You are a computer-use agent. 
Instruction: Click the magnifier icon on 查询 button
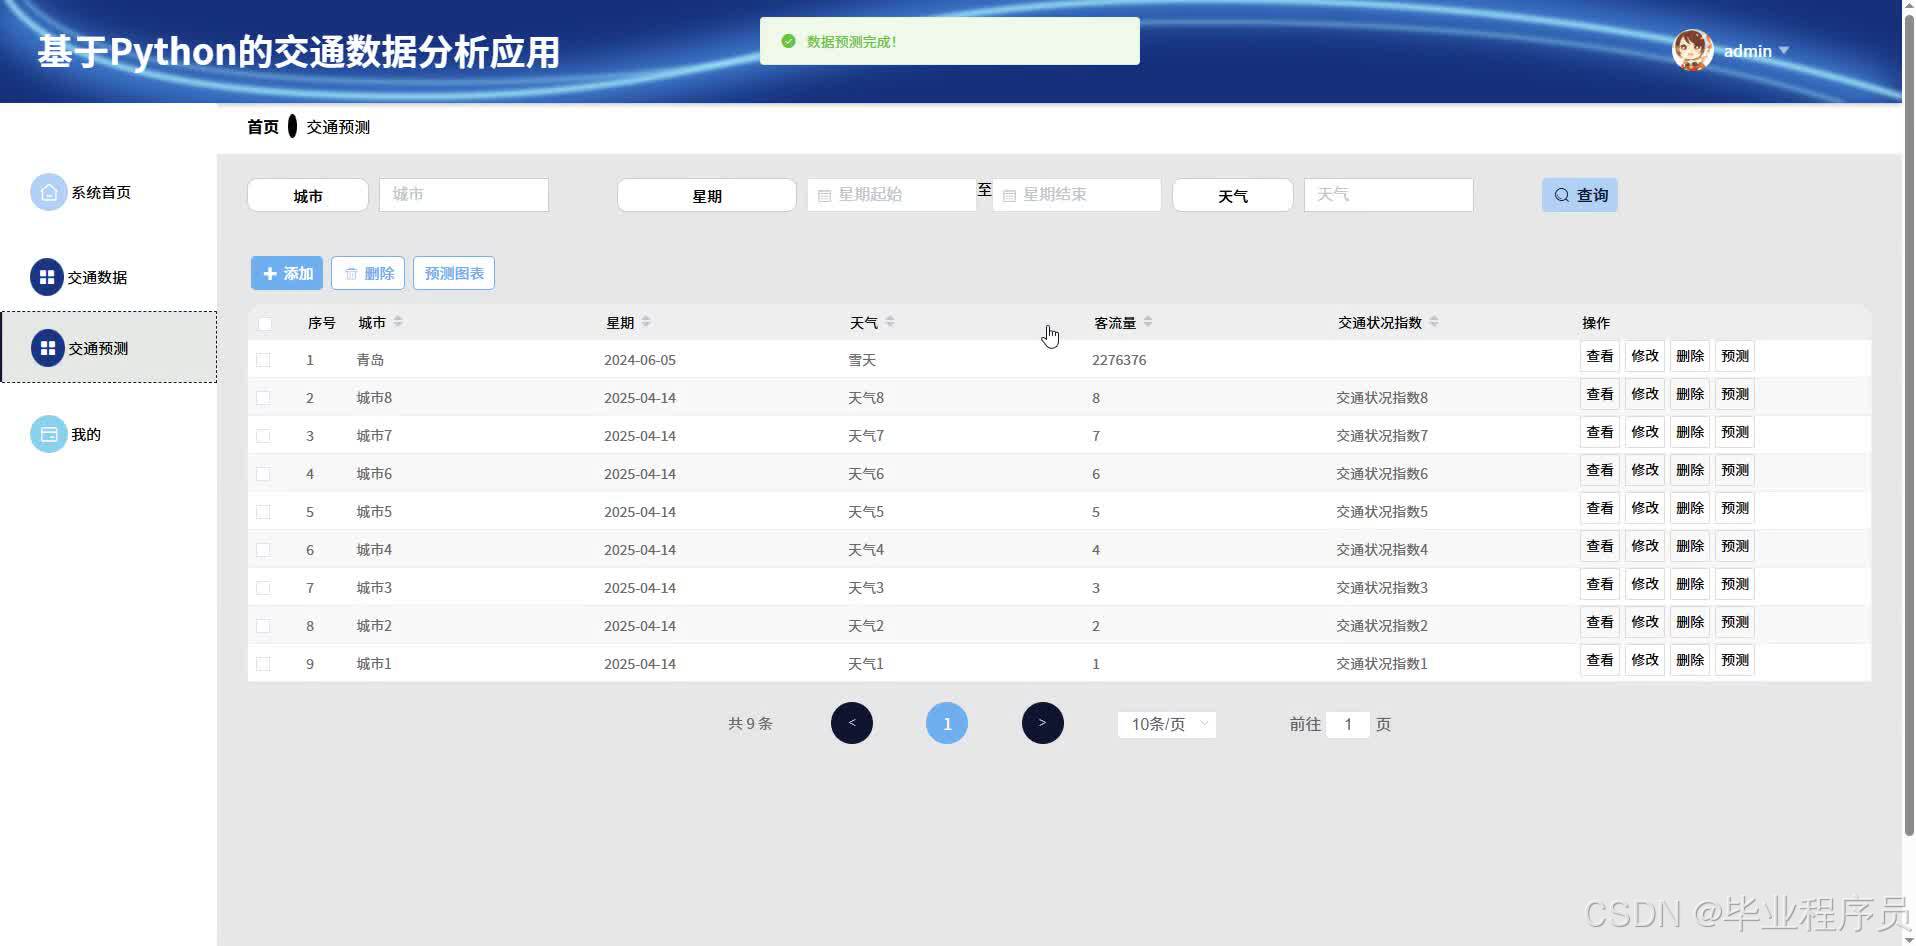click(x=1560, y=195)
